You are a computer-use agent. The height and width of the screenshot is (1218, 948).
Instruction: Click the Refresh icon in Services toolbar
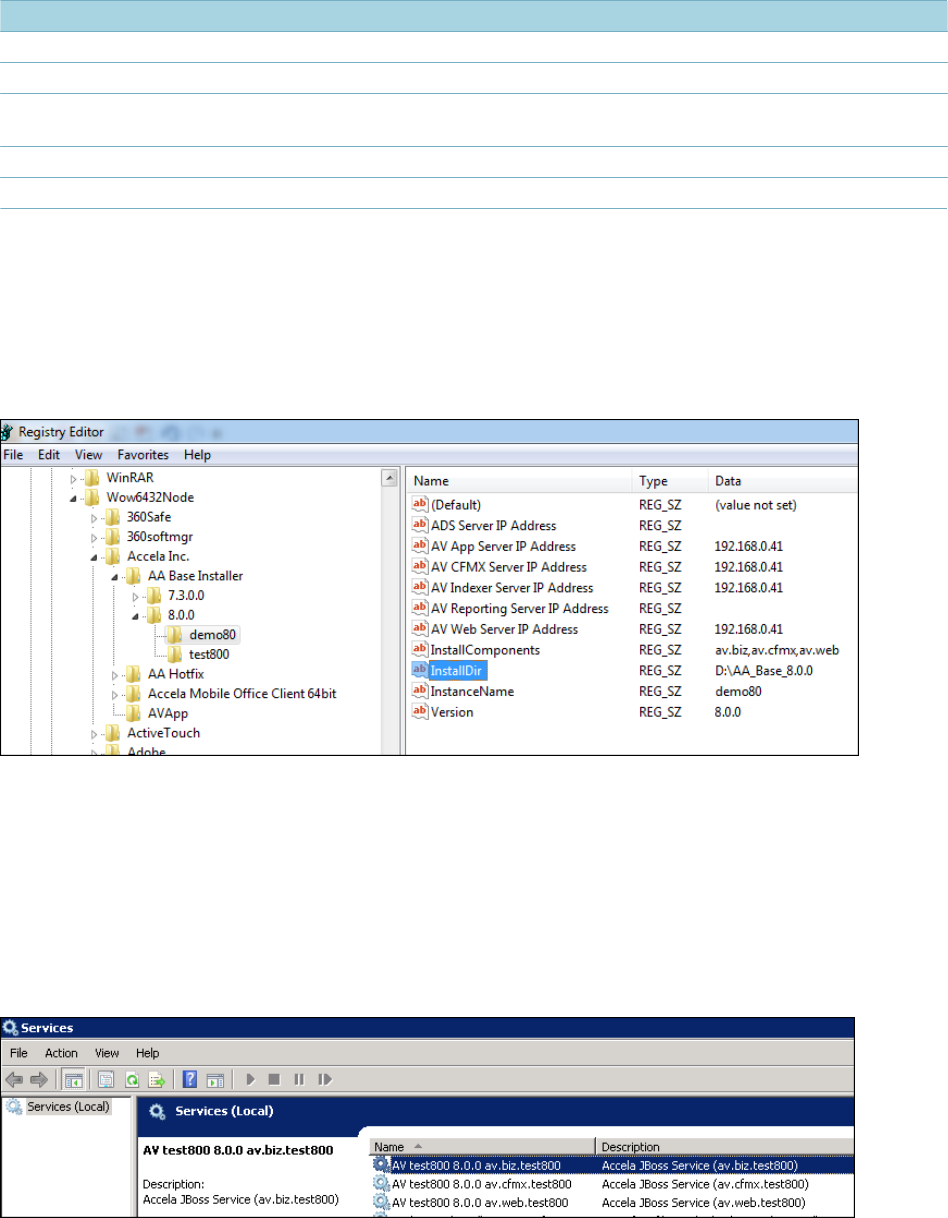click(132, 1080)
